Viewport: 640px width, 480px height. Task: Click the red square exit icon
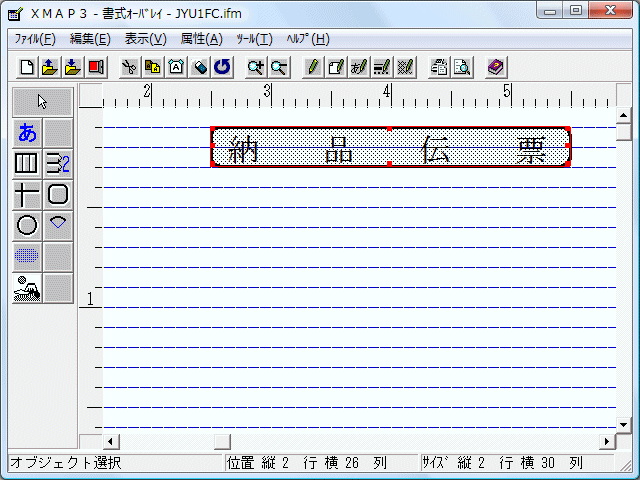tap(96, 67)
